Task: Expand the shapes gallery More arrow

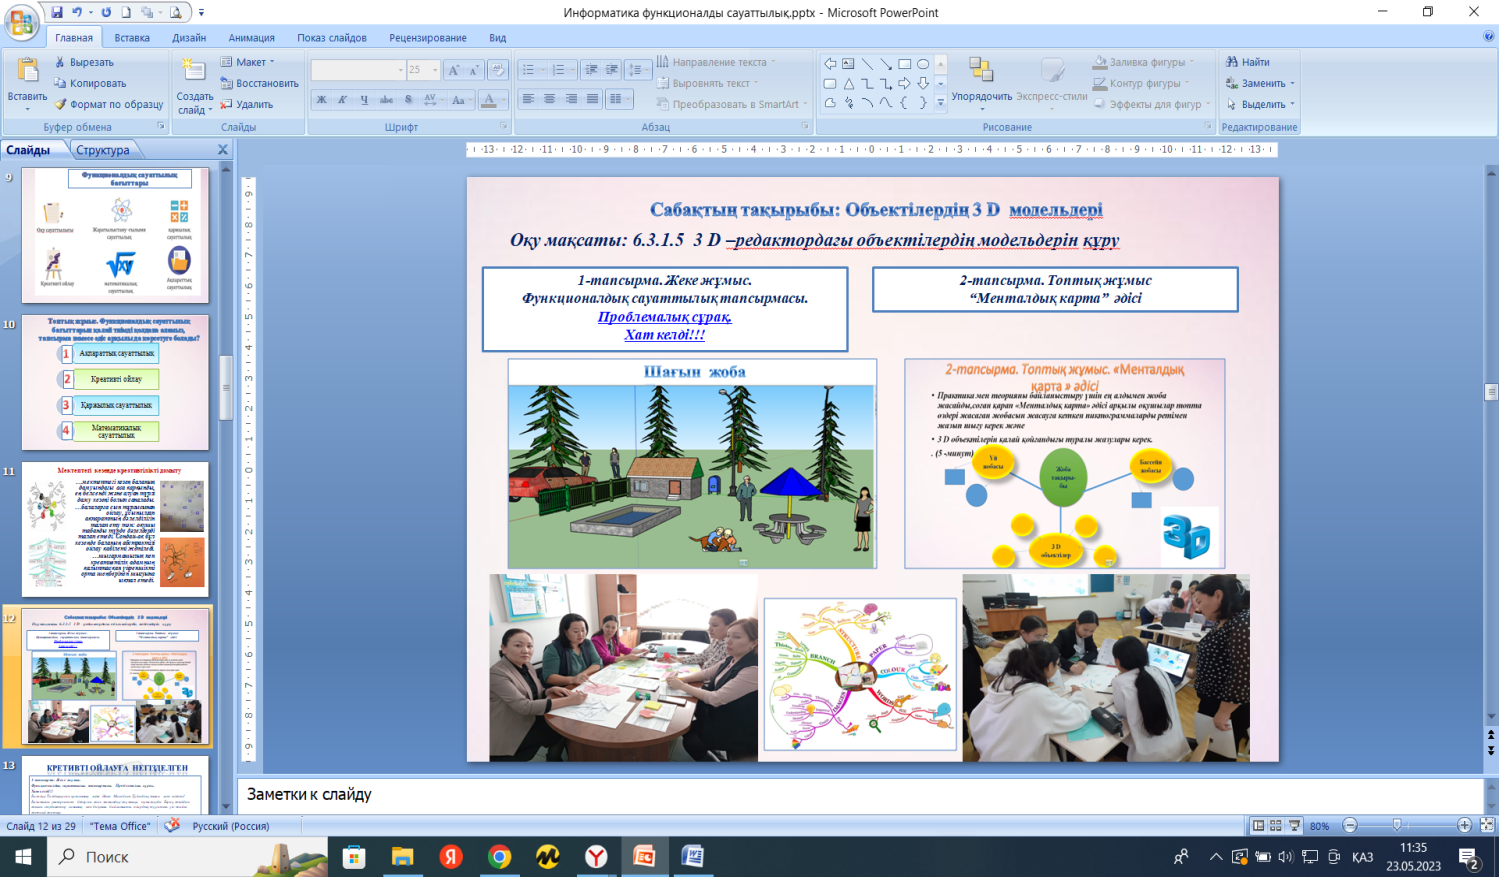Action: pos(940,103)
